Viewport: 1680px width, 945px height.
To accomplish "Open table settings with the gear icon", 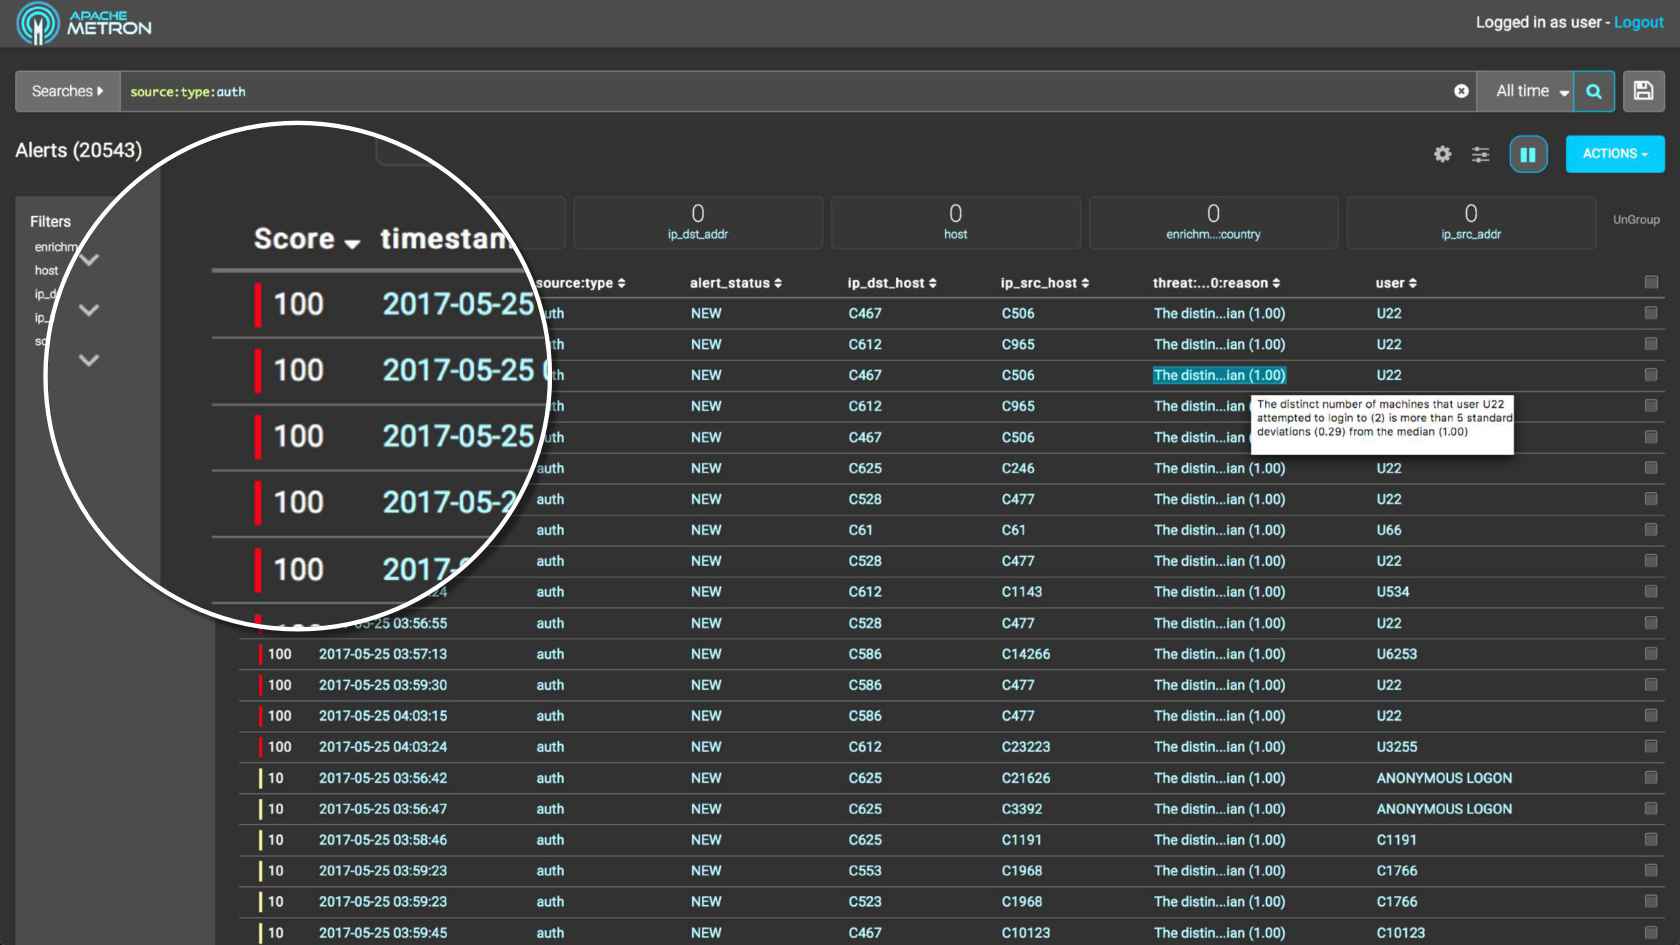I will 1442,154.
